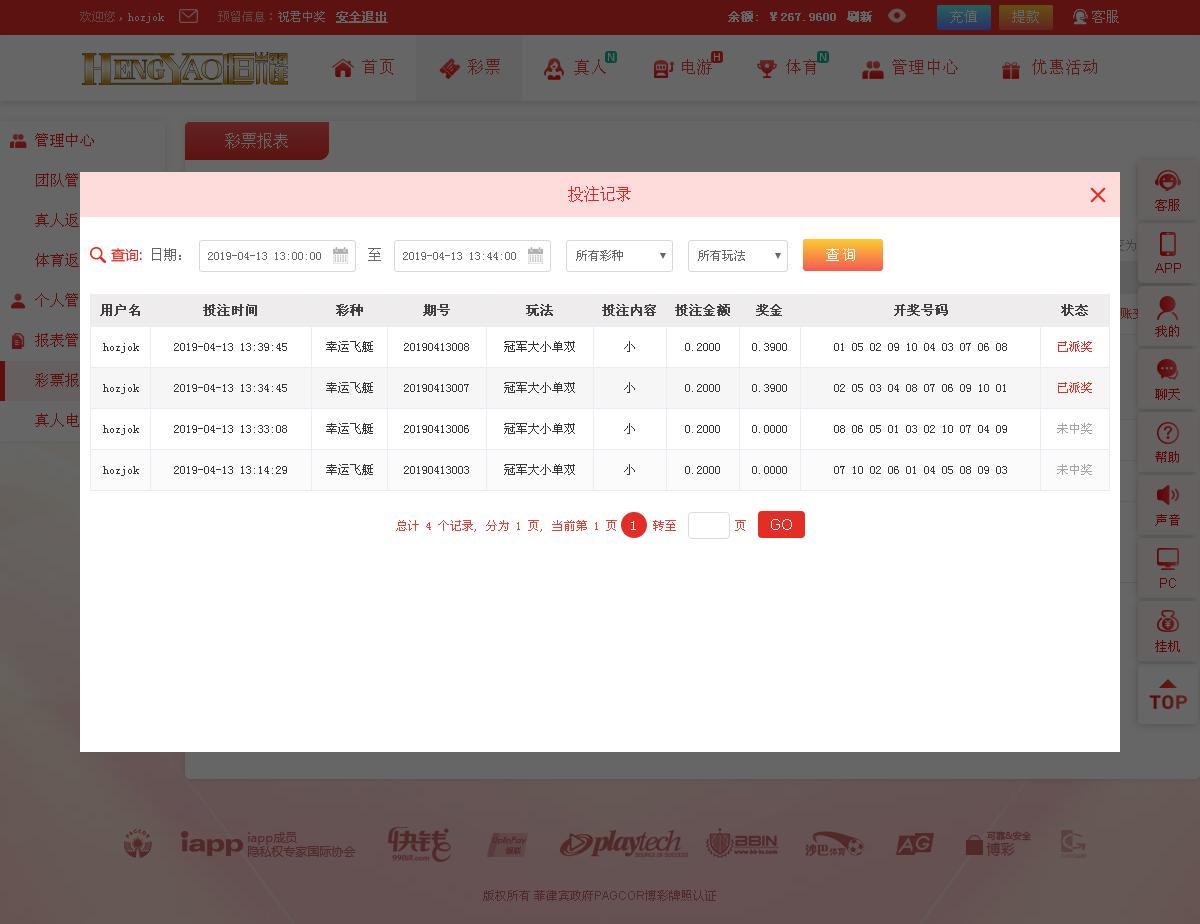Viewport: 1200px width, 924px height.
Task: Click the 开奖号码 column header
Action: click(920, 310)
